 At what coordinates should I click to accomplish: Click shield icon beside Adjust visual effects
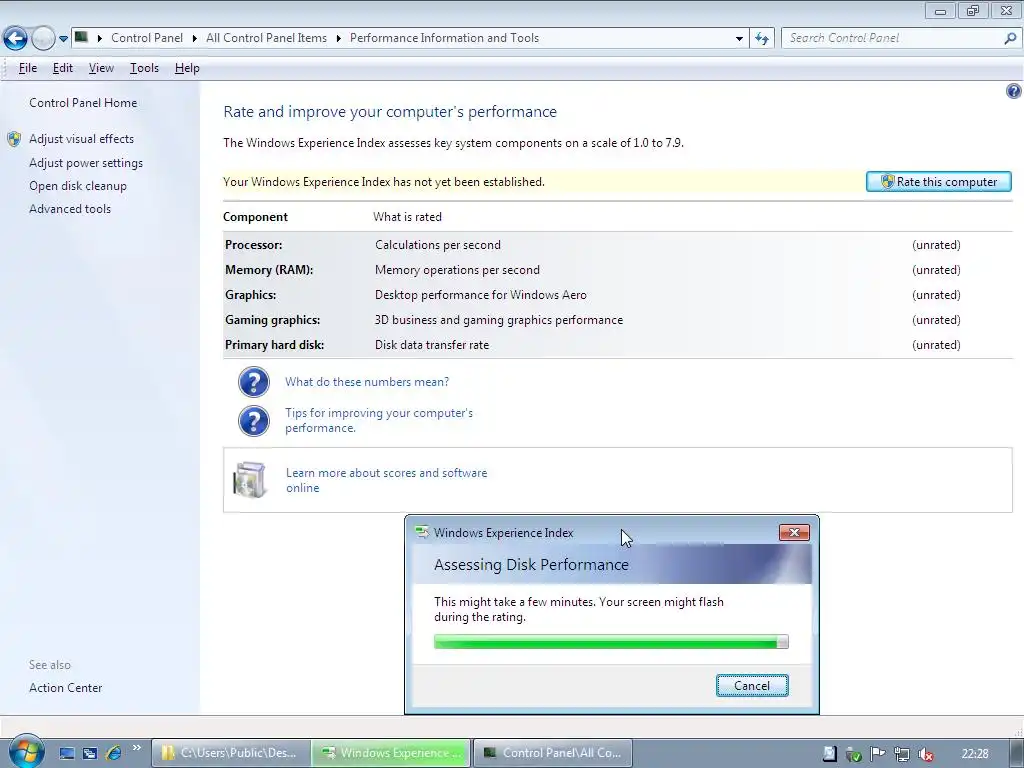click(14, 138)
